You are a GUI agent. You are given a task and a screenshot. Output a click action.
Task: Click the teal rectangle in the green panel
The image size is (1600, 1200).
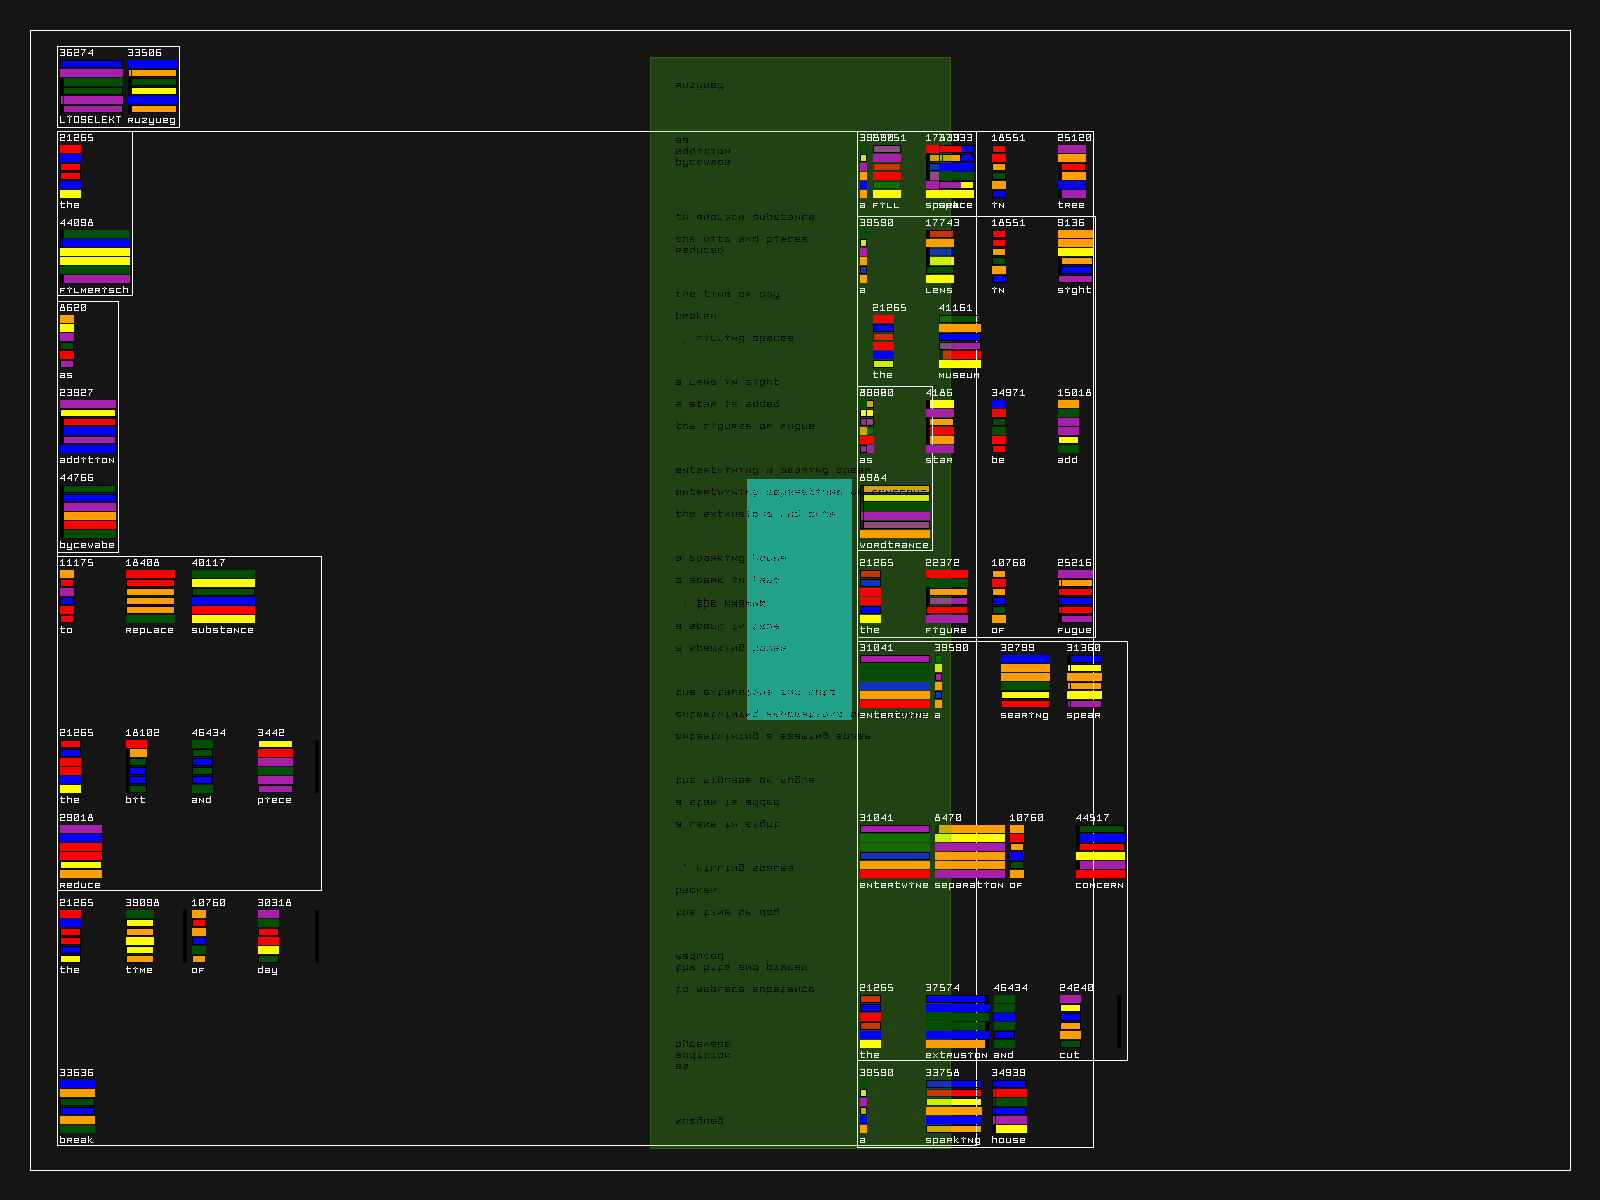pyautogui.click(x=799, y=599)
